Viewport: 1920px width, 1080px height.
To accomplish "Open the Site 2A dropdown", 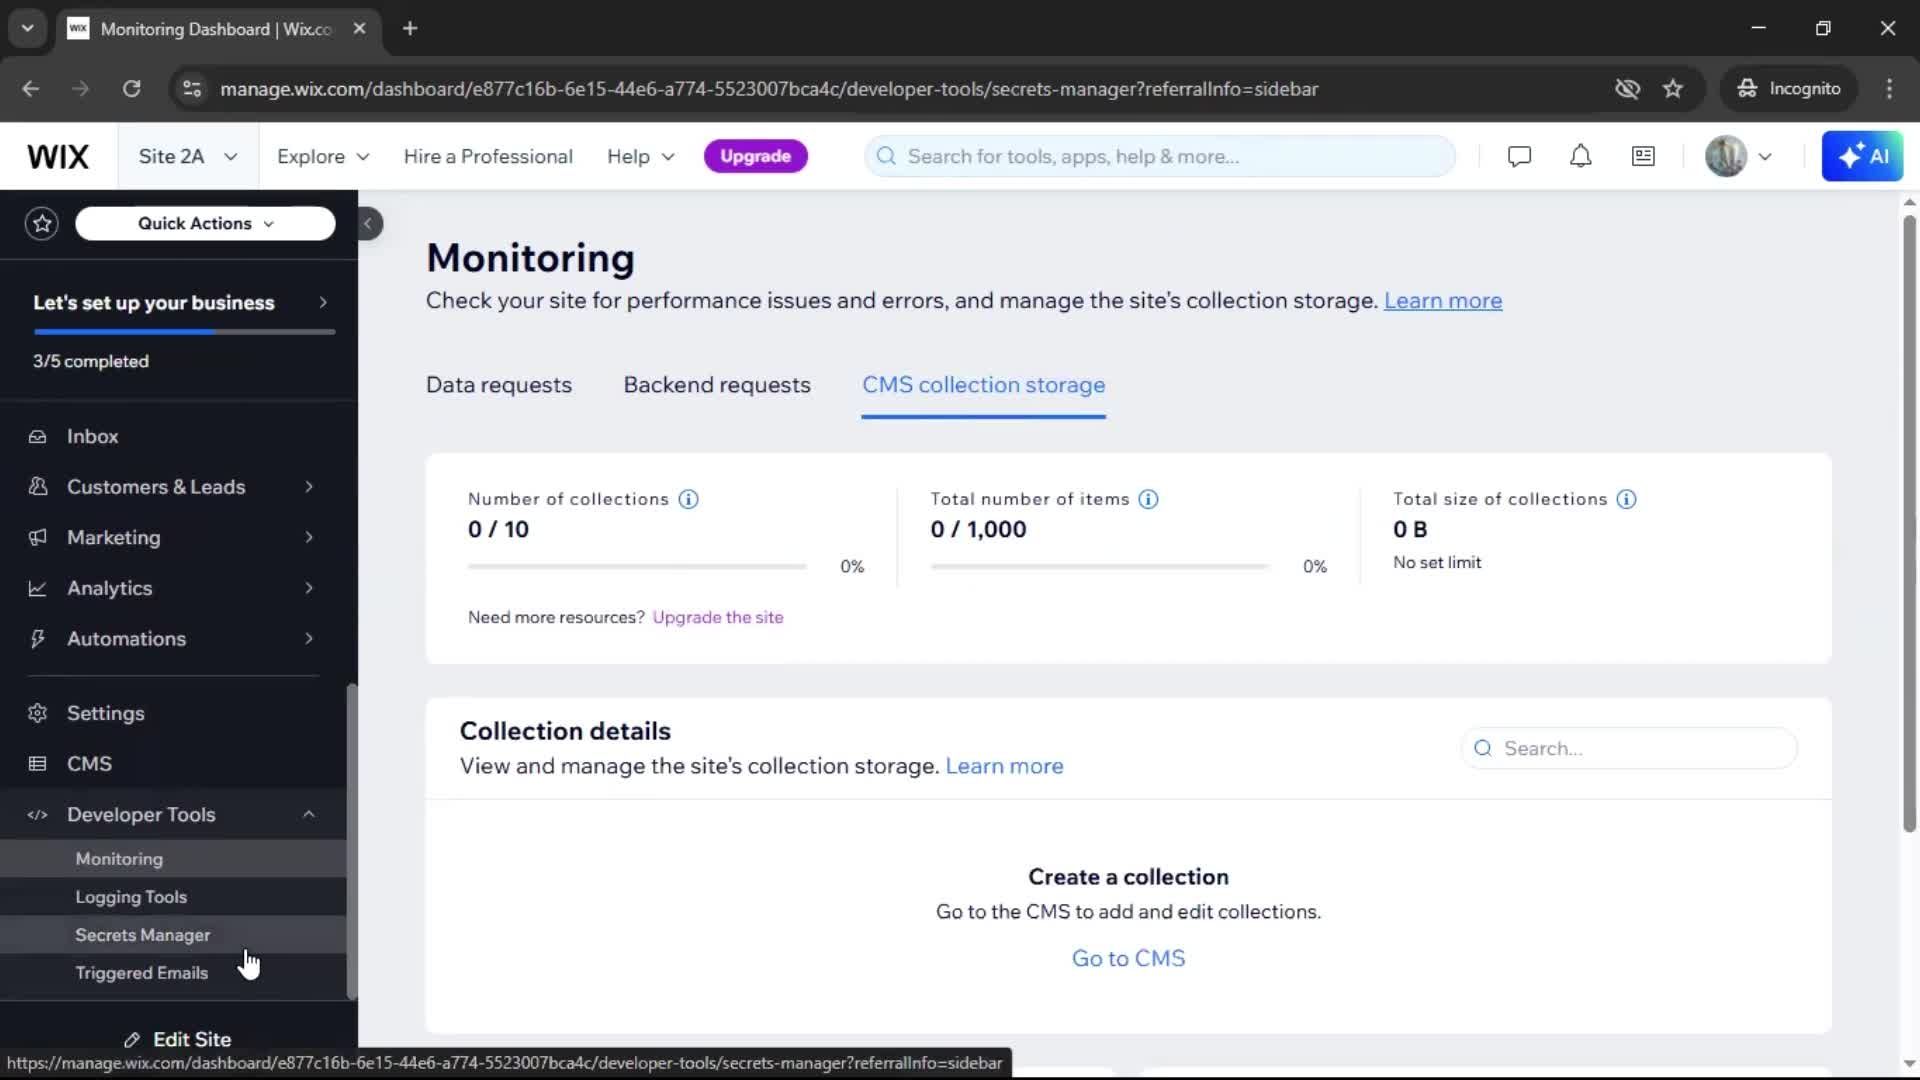I will point(188,157).
